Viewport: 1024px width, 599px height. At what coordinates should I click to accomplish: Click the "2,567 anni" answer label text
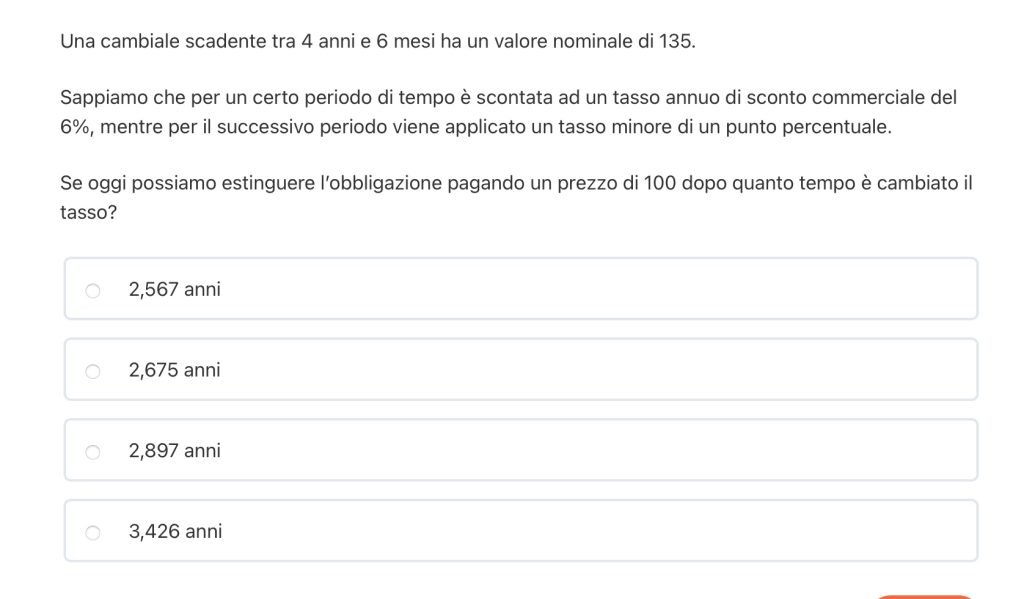pos(174,290)
